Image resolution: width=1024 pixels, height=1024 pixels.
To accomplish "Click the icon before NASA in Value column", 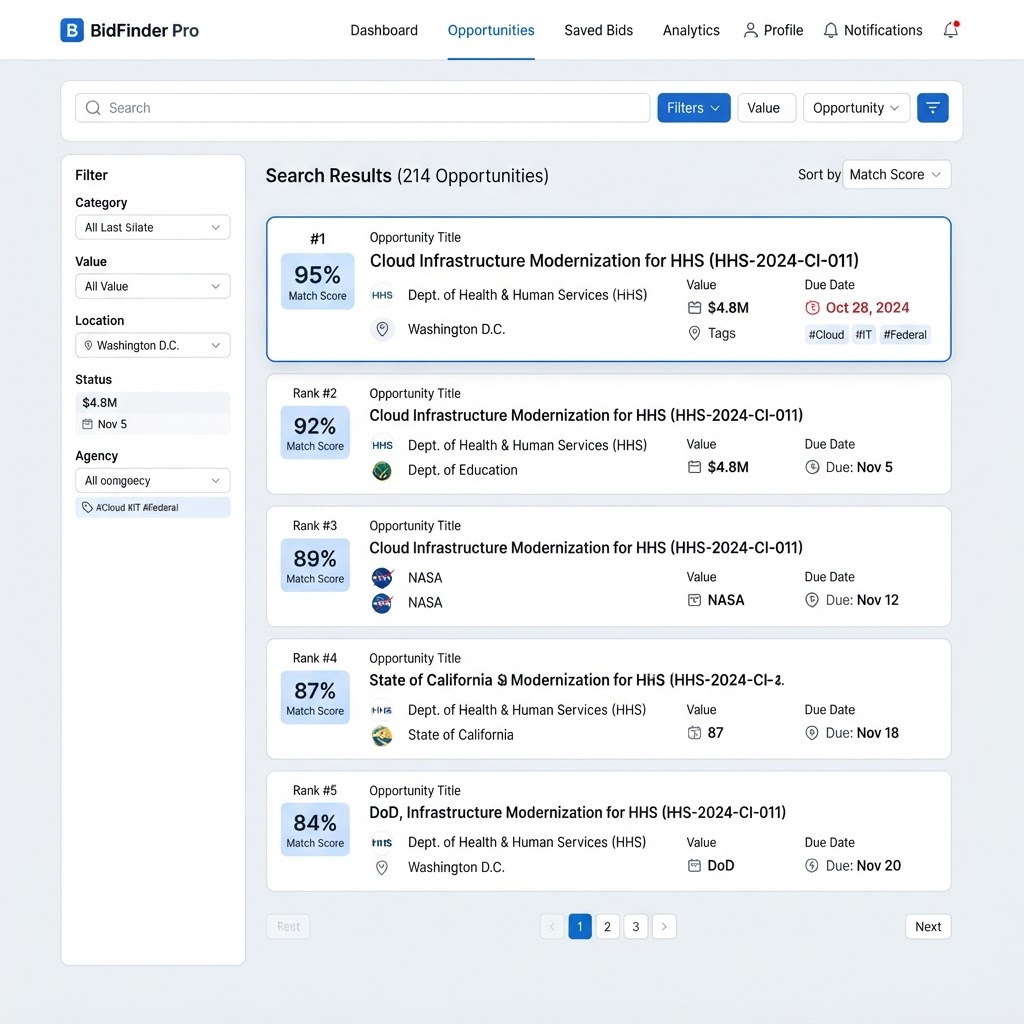I will tap(694, 600).
